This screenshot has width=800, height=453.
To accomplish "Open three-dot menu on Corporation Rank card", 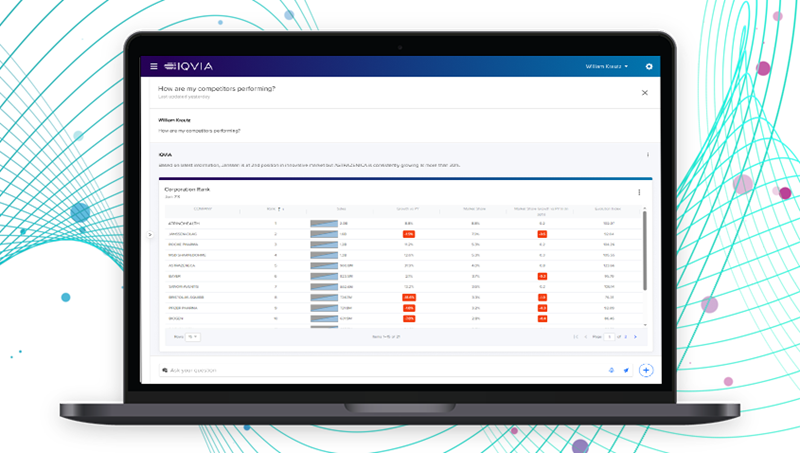I will [639, 192].
